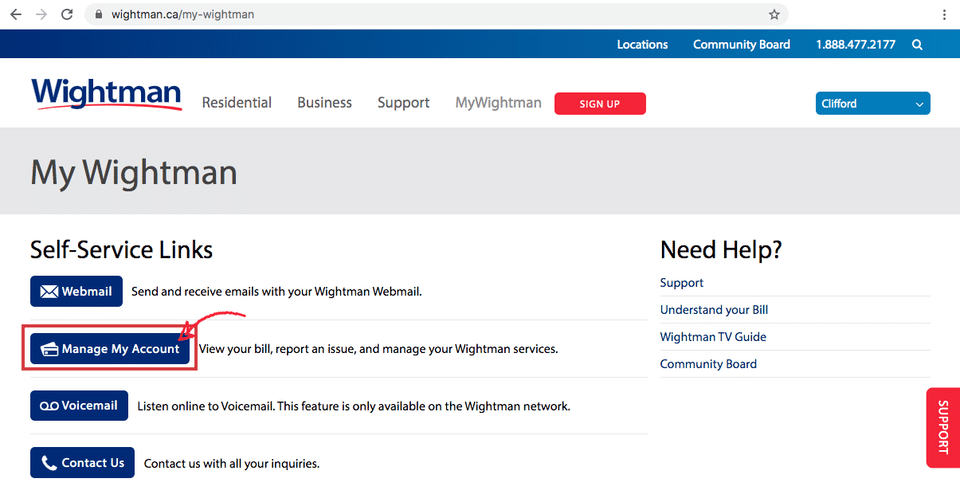960x502 pixels.
Task: Open site search with the magnifier icon
Action: pyautogui.click(x=917, y=45)
